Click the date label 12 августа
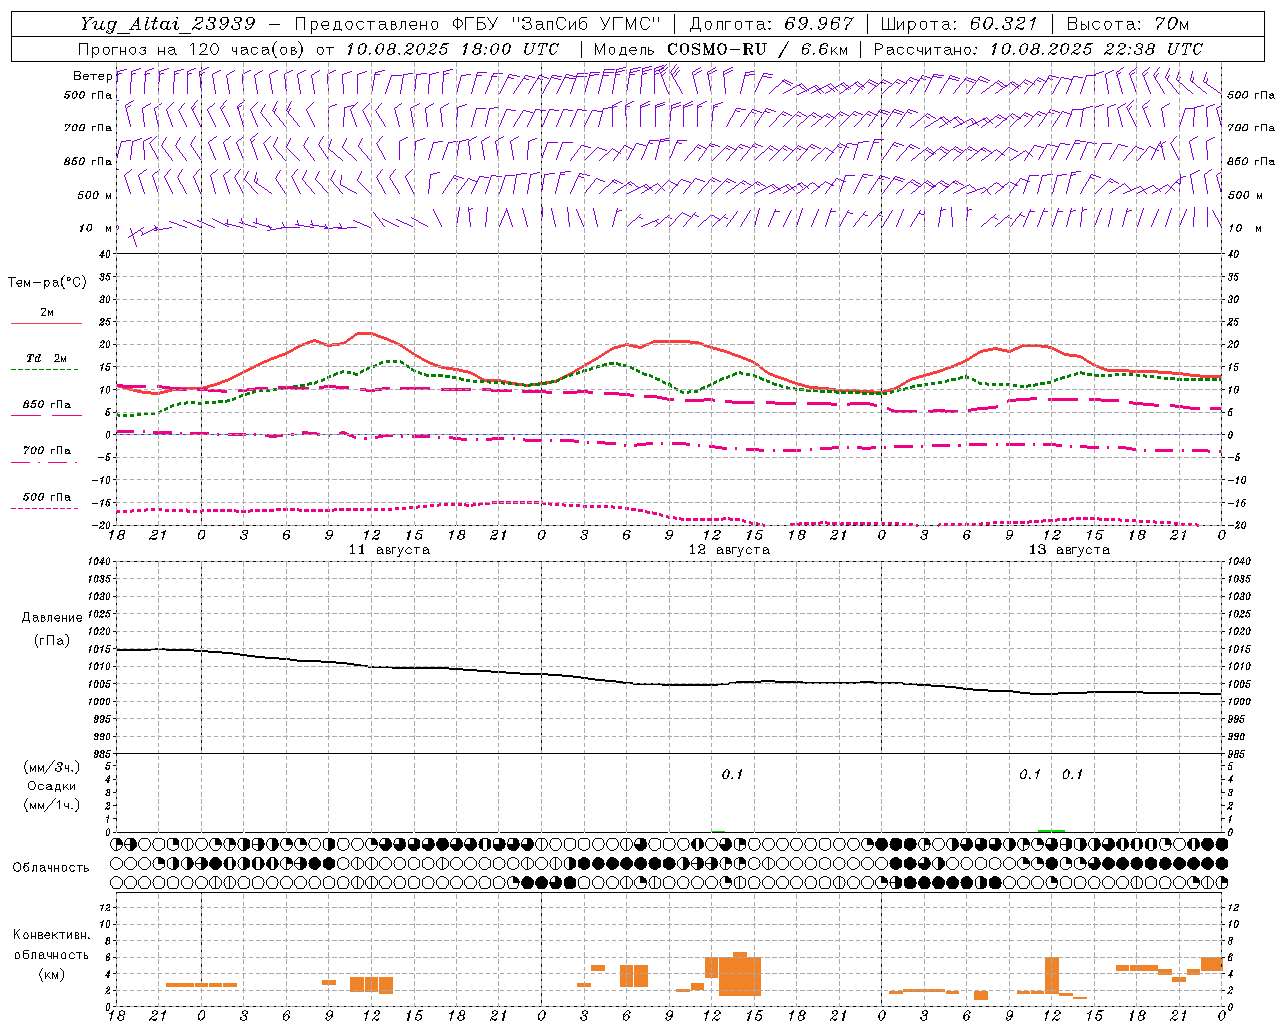 729,550
